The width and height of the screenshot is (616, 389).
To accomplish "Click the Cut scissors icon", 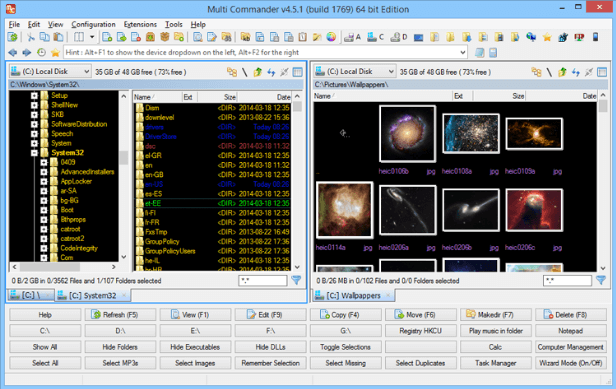I will (x=31, y=37).
